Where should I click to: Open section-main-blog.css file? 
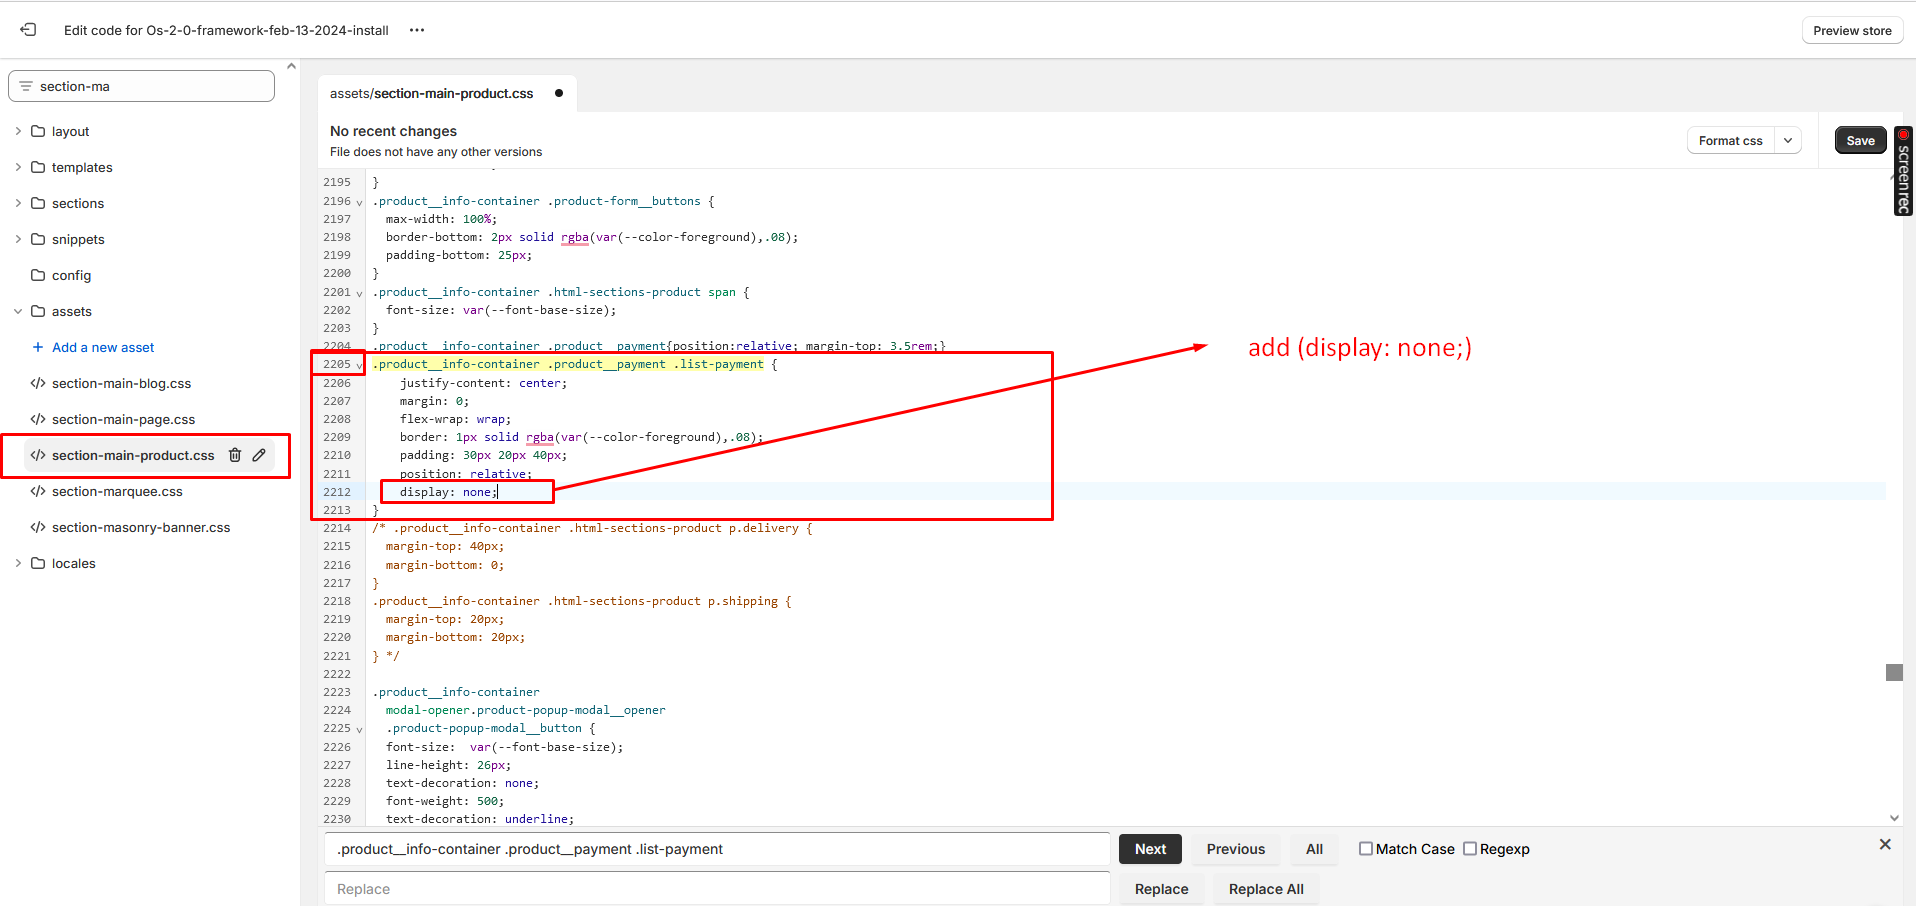pyautogui.click(x=121, y=383)
